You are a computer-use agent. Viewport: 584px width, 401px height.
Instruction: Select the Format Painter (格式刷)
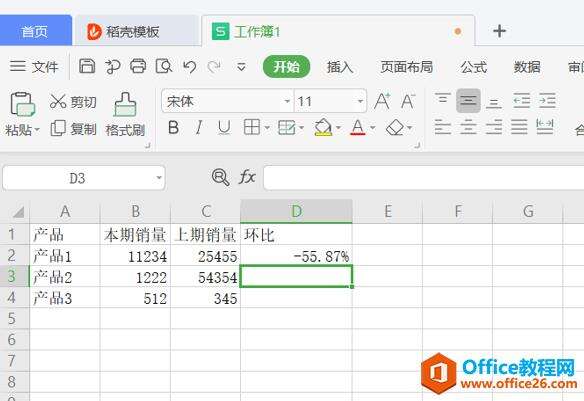click(125, 115)
